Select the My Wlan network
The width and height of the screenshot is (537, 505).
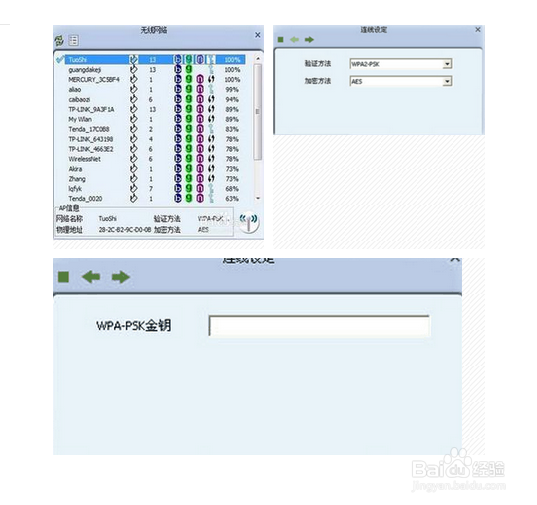click(x=80, y=119)
